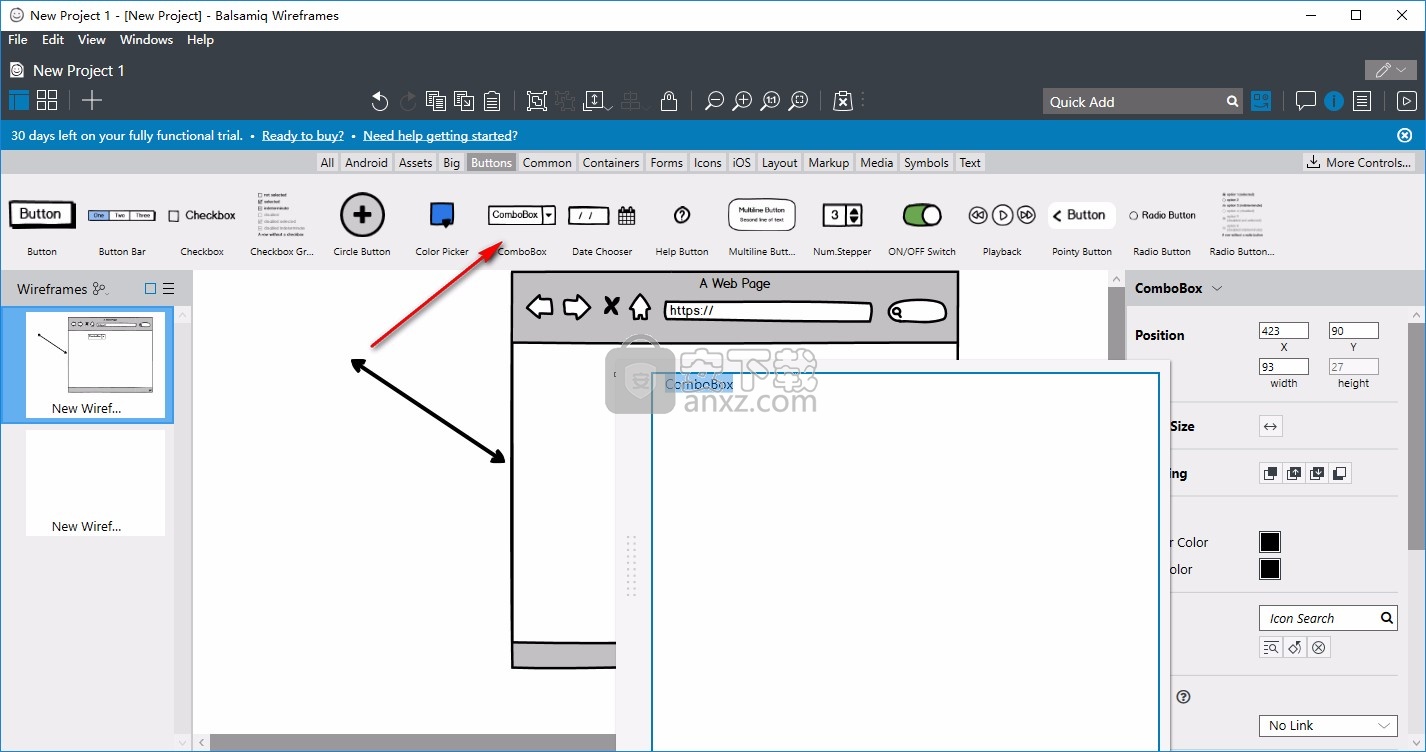This screenshot has width=1426, height=752.
Task: Open the comments speech bubble icon
Action: point(1305,101)
